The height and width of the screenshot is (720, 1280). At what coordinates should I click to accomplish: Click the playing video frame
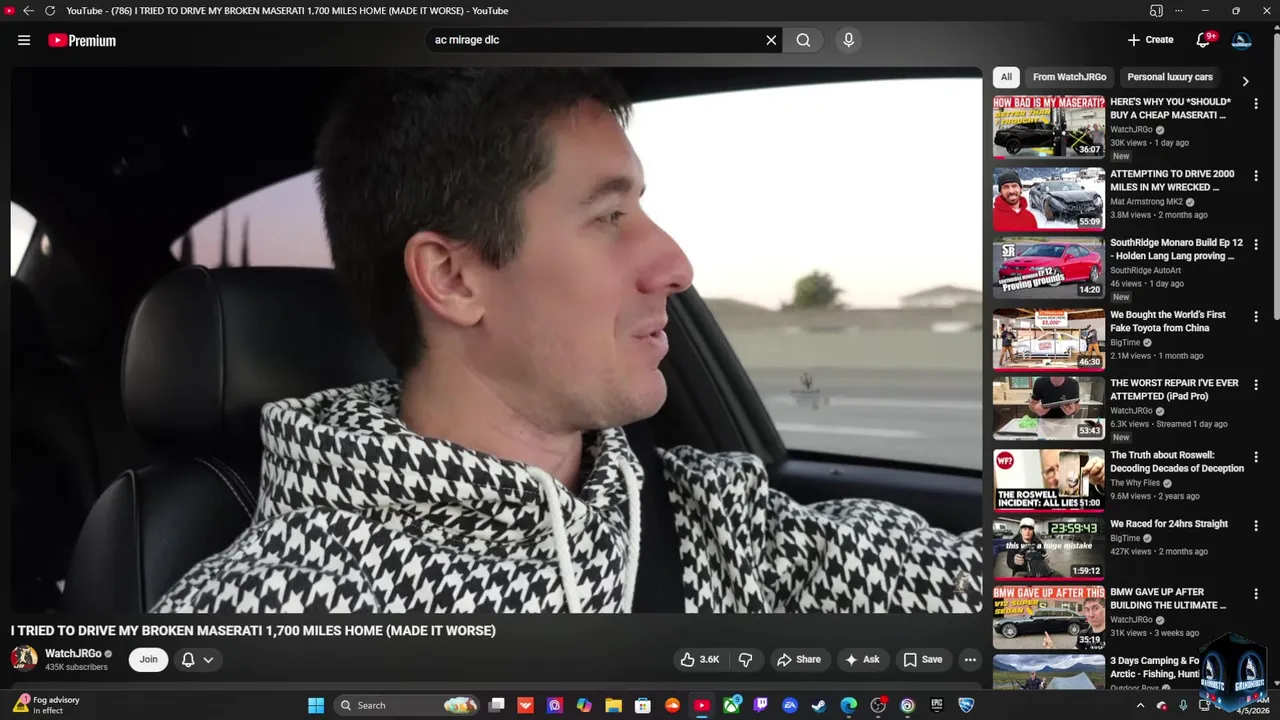tap(497, 340)
